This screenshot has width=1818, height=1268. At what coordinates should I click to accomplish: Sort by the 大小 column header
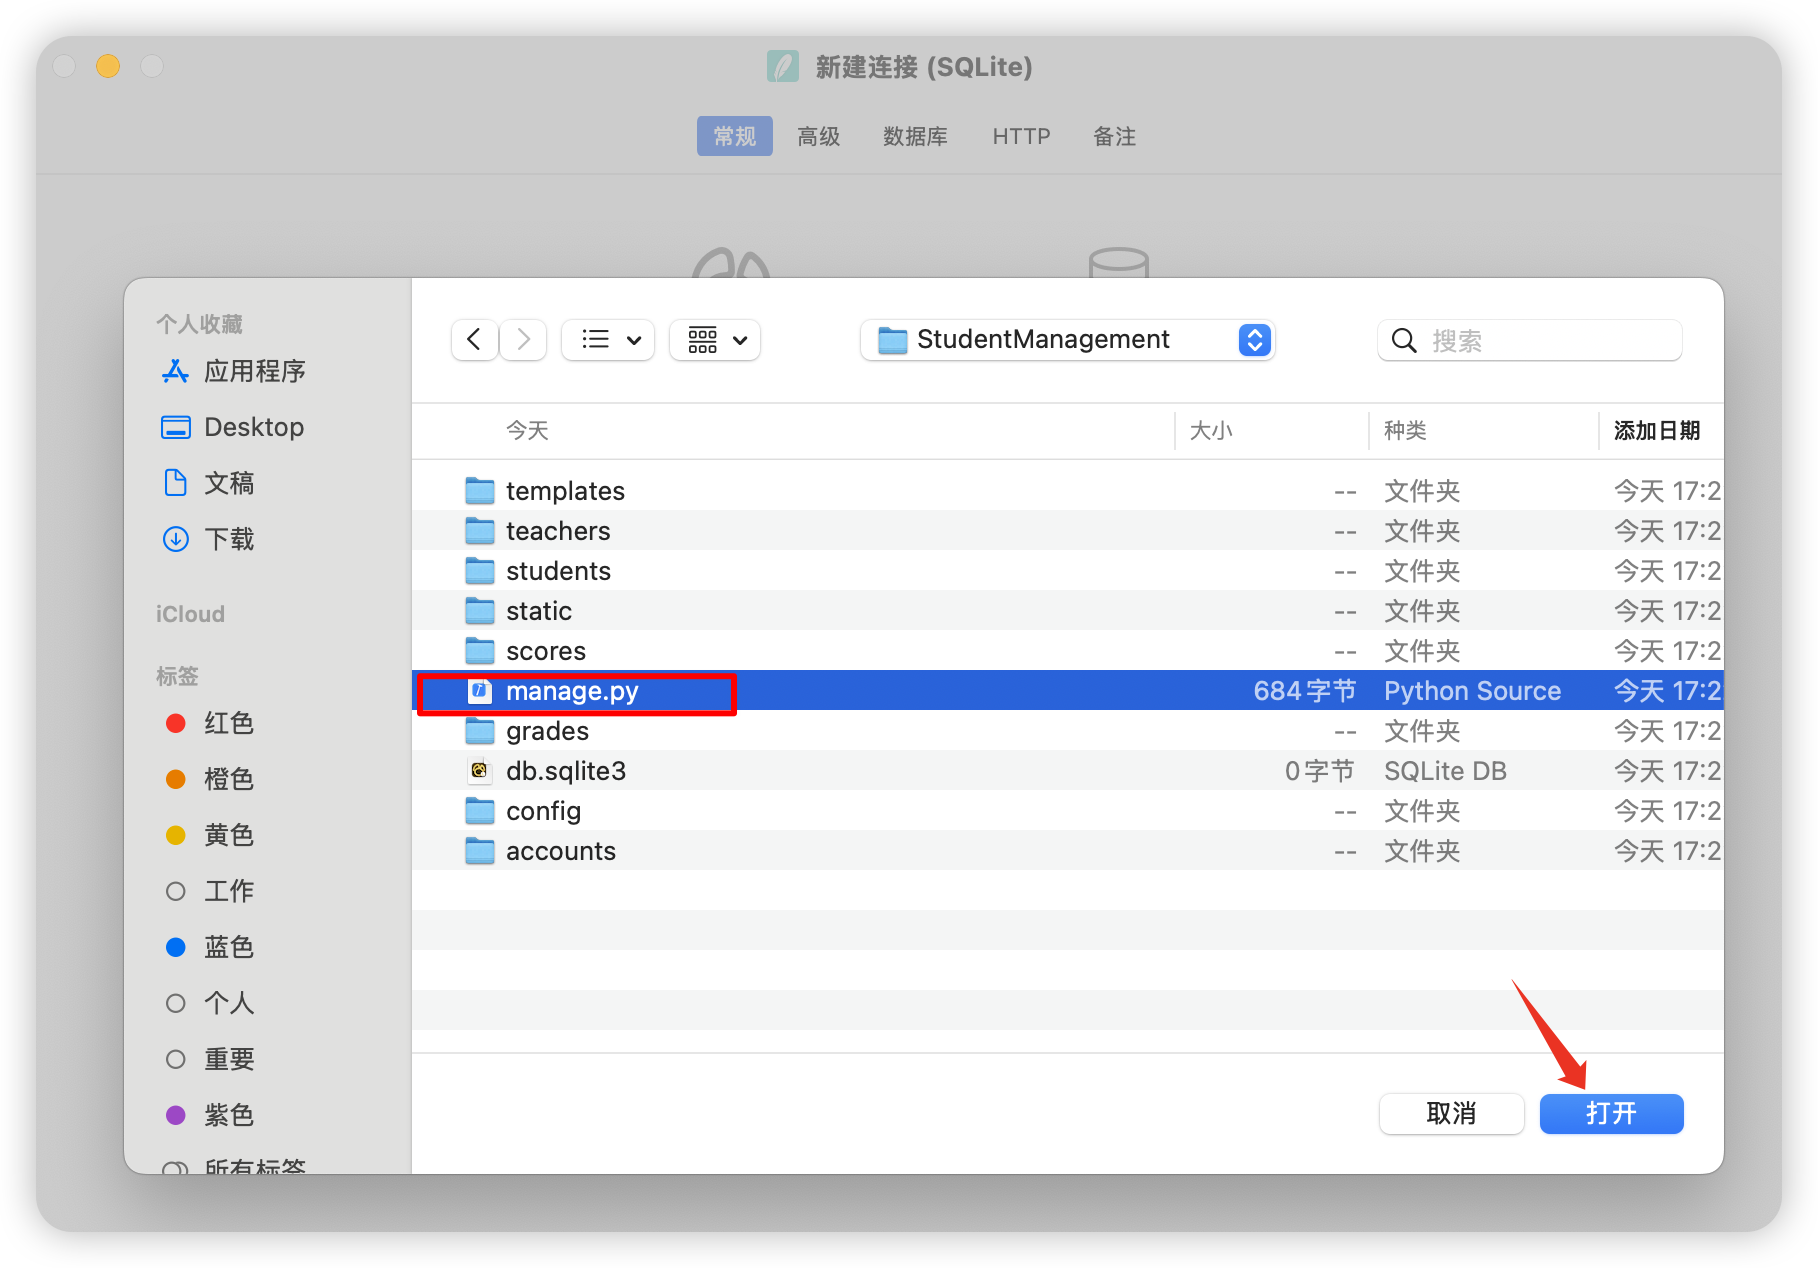[1211, 431]
